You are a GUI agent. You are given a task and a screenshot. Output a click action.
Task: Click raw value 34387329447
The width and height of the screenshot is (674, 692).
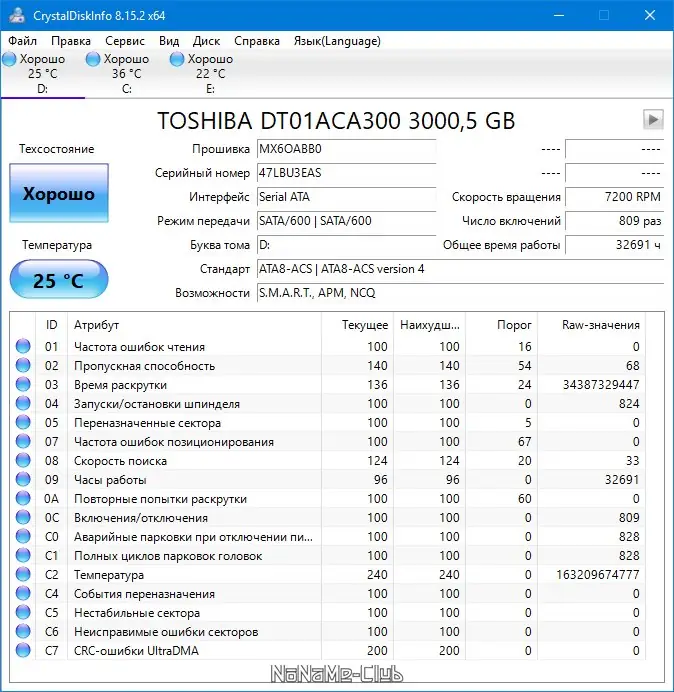pos(601,384)
